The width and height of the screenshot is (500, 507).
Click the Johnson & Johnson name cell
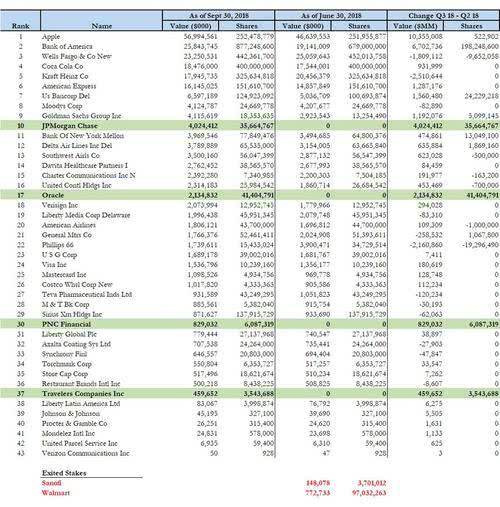click(x=71, y=413)
